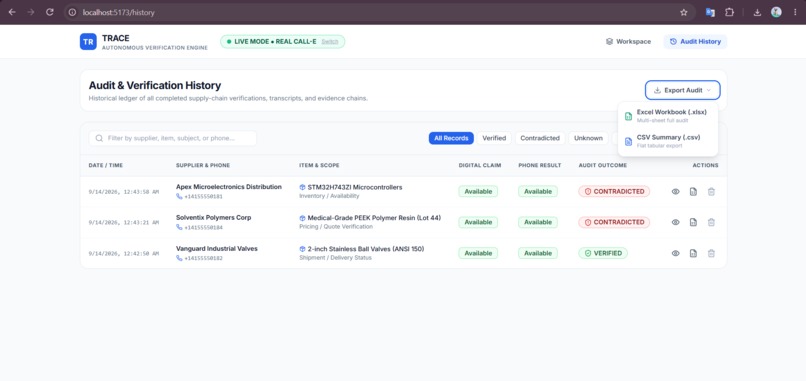
Task: Select the All Records filter
Action: point(451,138)
